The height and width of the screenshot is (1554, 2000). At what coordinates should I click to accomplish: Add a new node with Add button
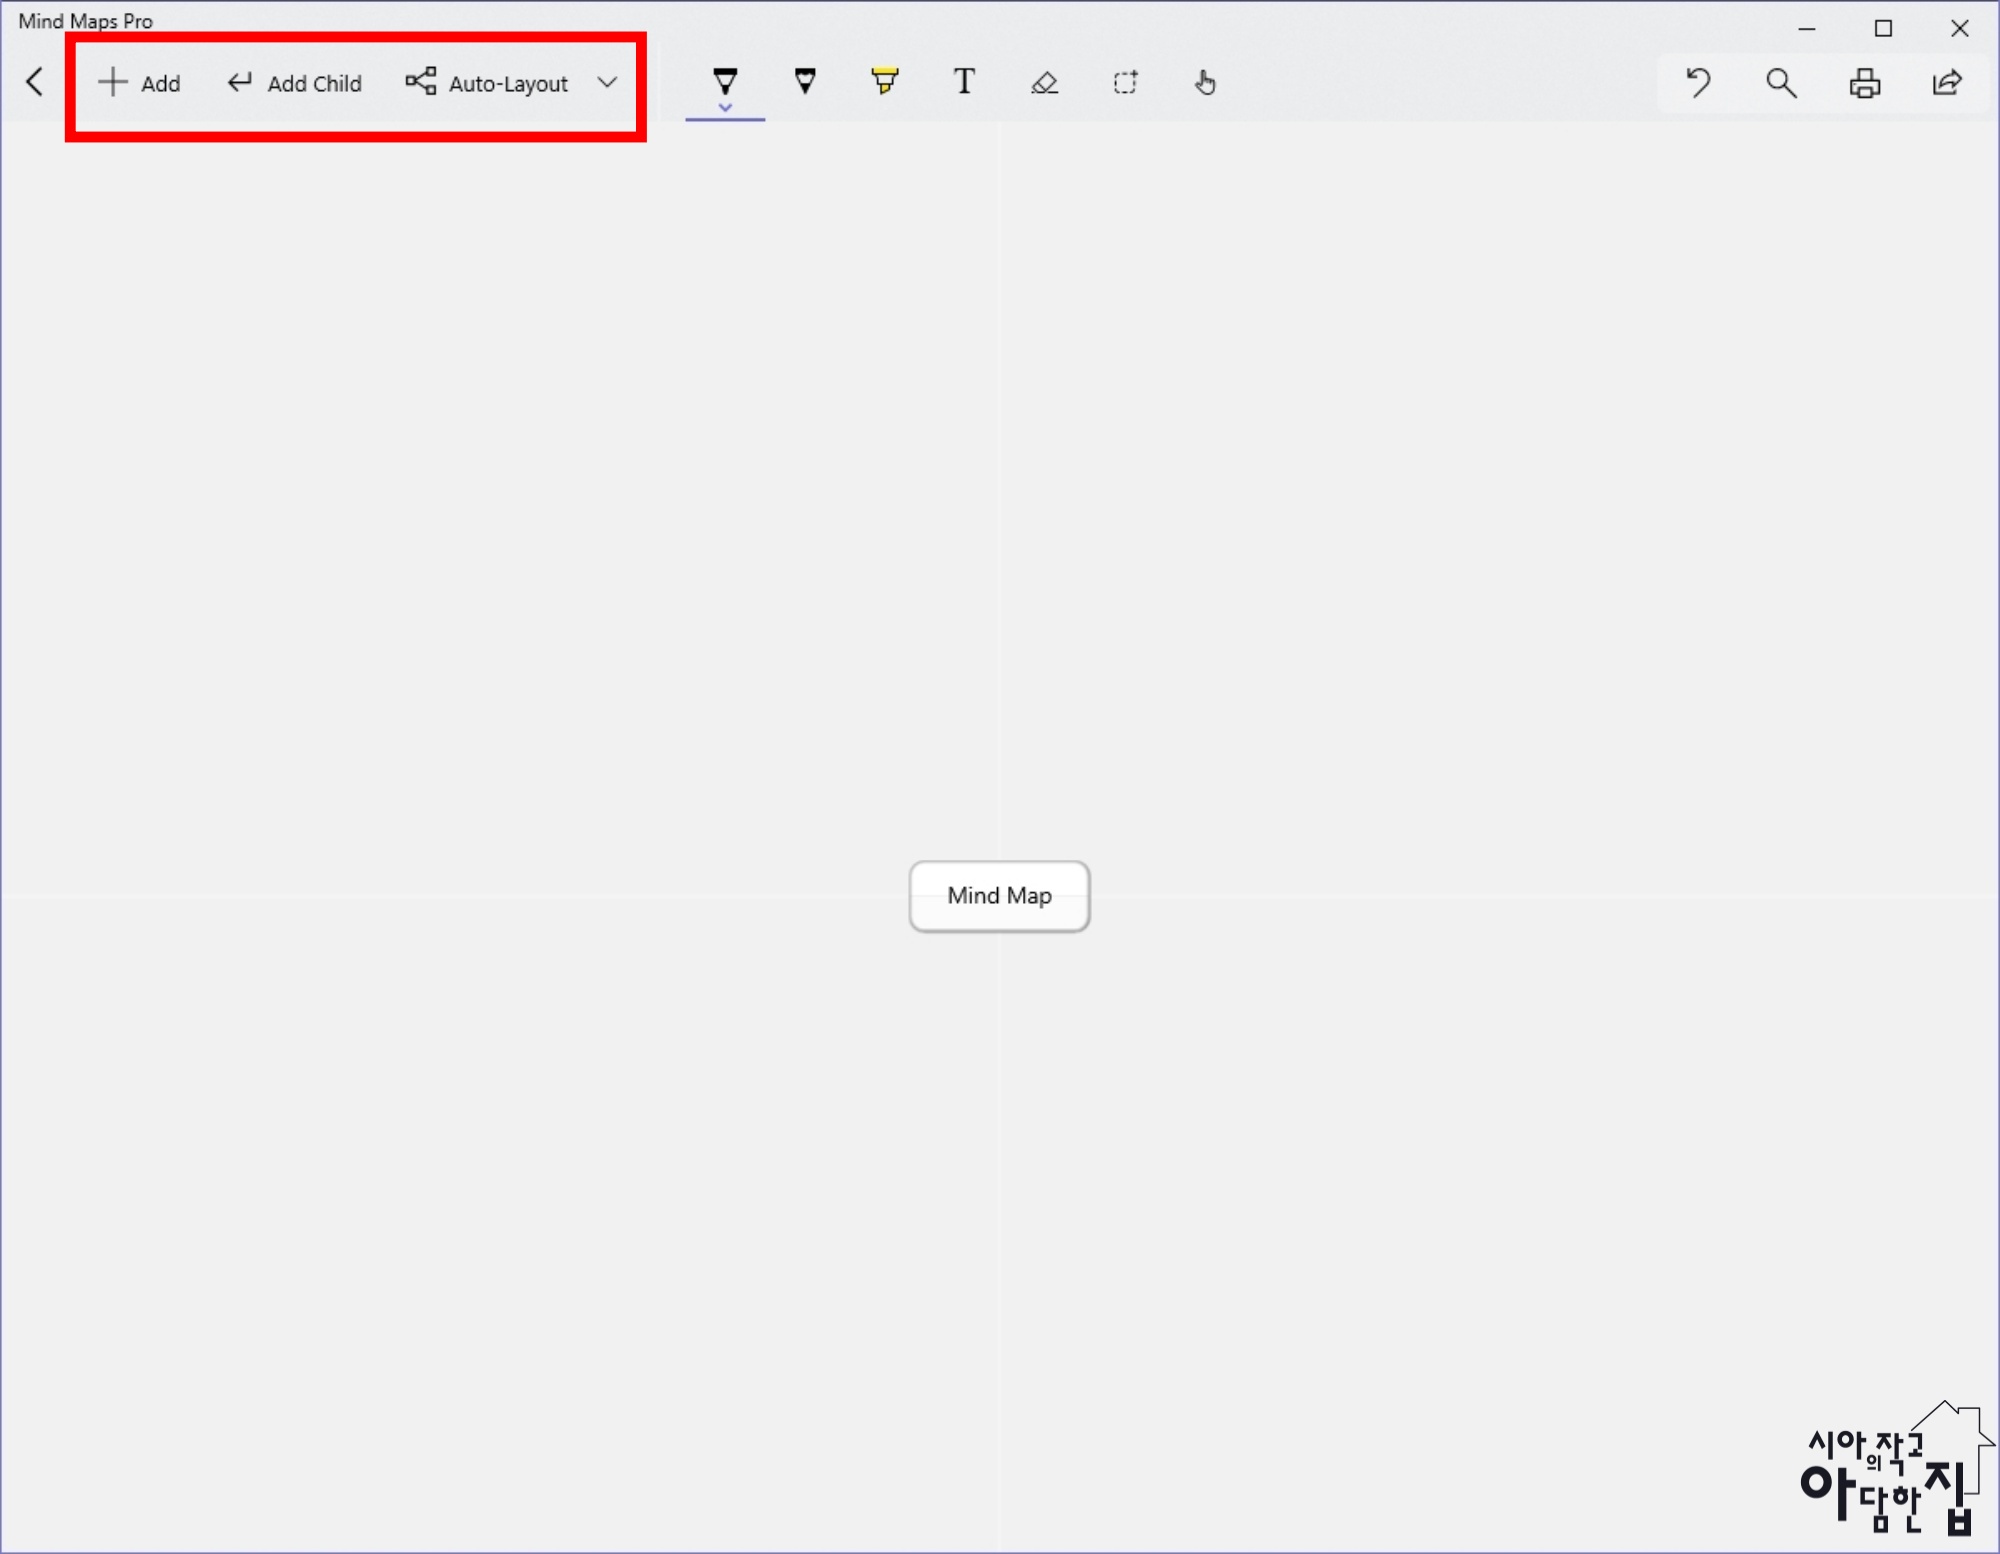click(139, 83)
